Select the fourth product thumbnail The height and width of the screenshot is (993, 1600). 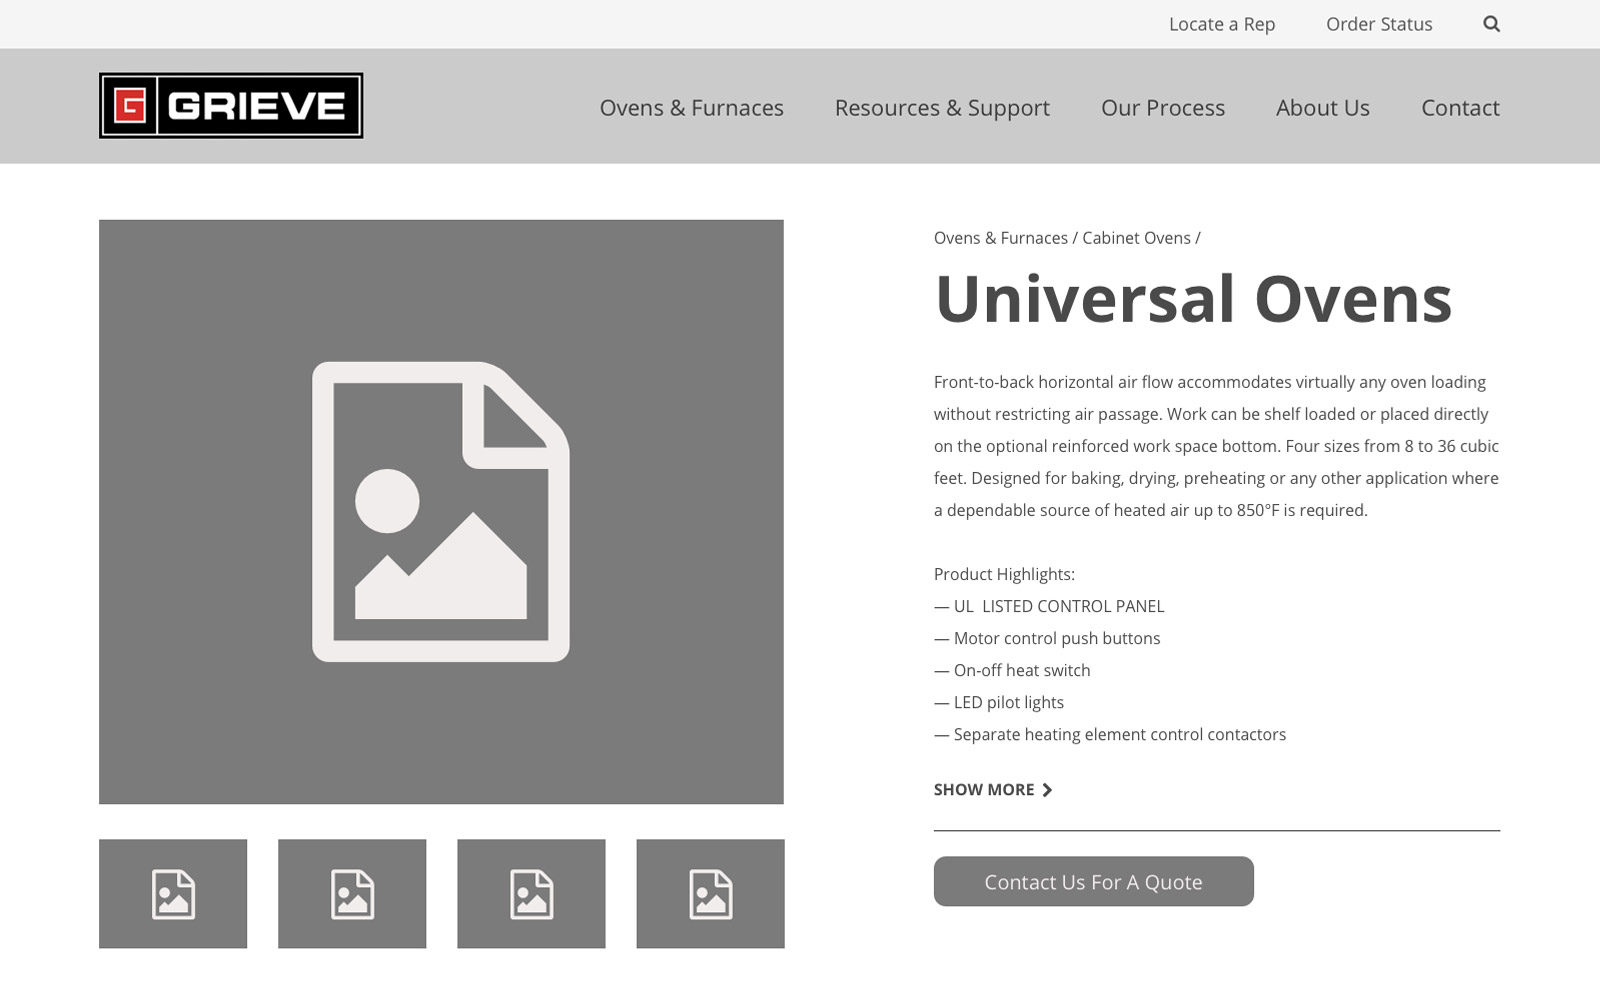click(x=710, y=894)
